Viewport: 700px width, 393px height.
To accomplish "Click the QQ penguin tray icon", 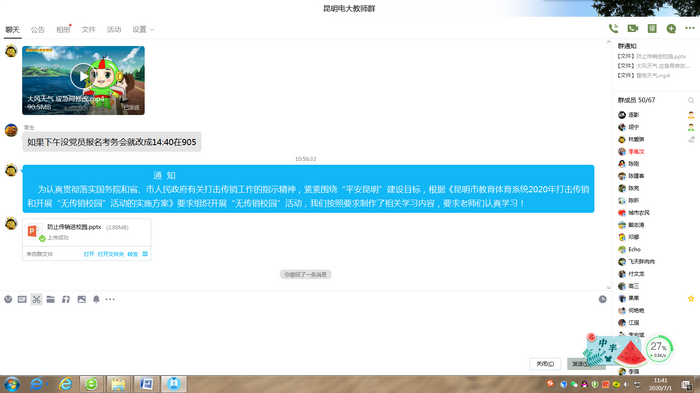I will point(584,384).
